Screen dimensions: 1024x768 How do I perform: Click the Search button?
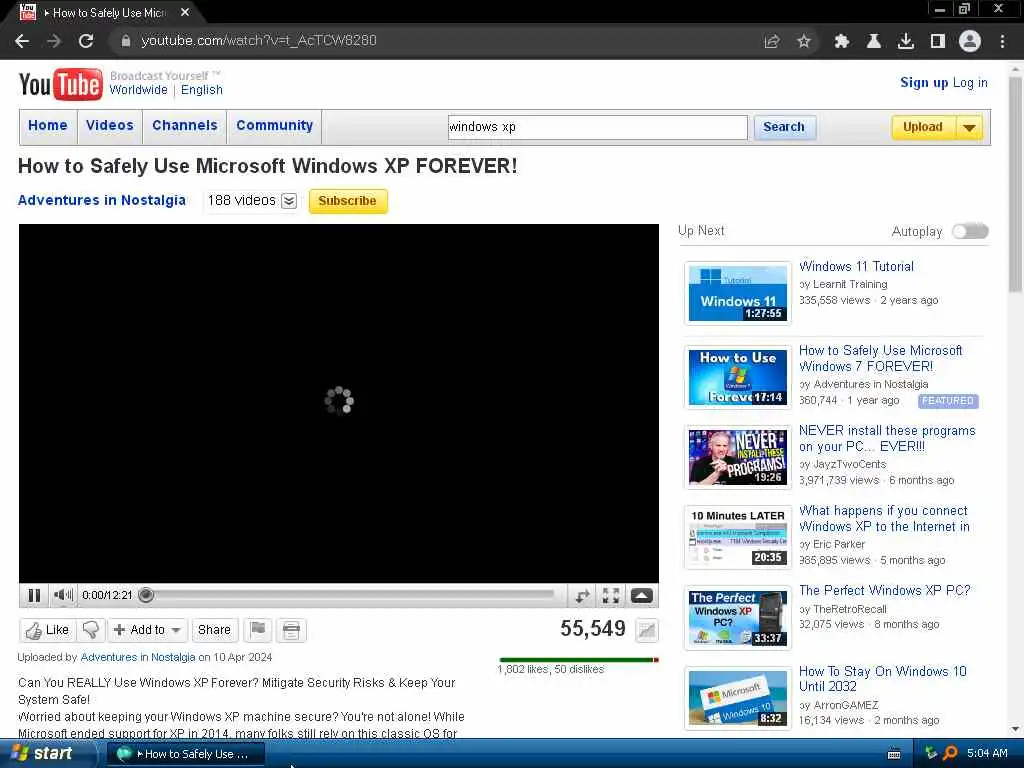(x=784, y=127)
